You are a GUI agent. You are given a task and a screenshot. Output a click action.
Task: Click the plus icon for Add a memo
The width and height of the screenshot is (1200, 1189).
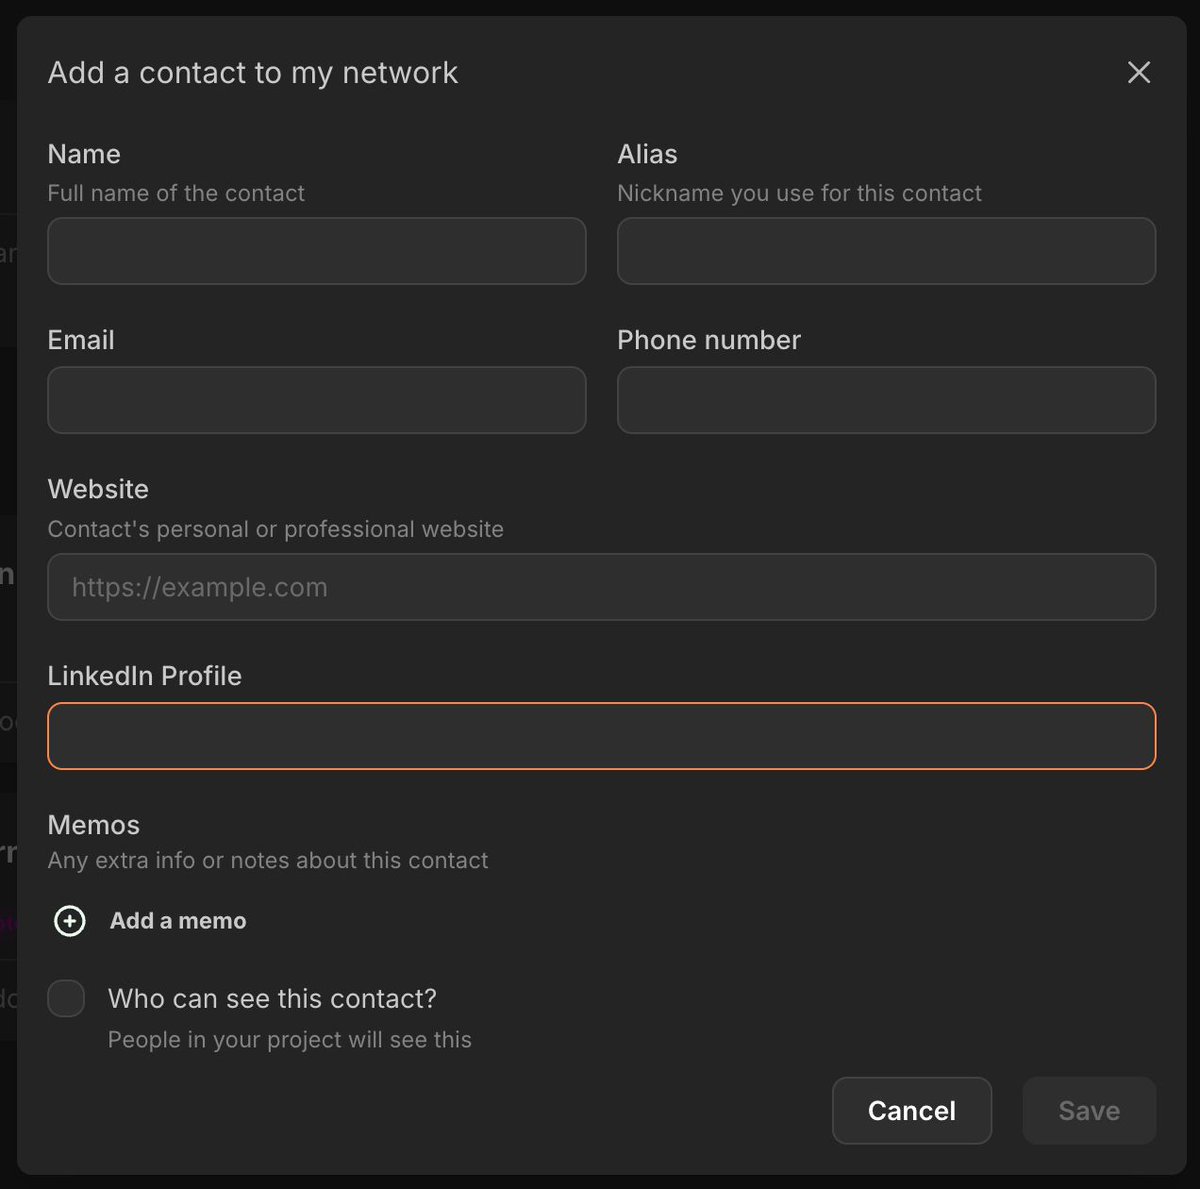(70, 921)
